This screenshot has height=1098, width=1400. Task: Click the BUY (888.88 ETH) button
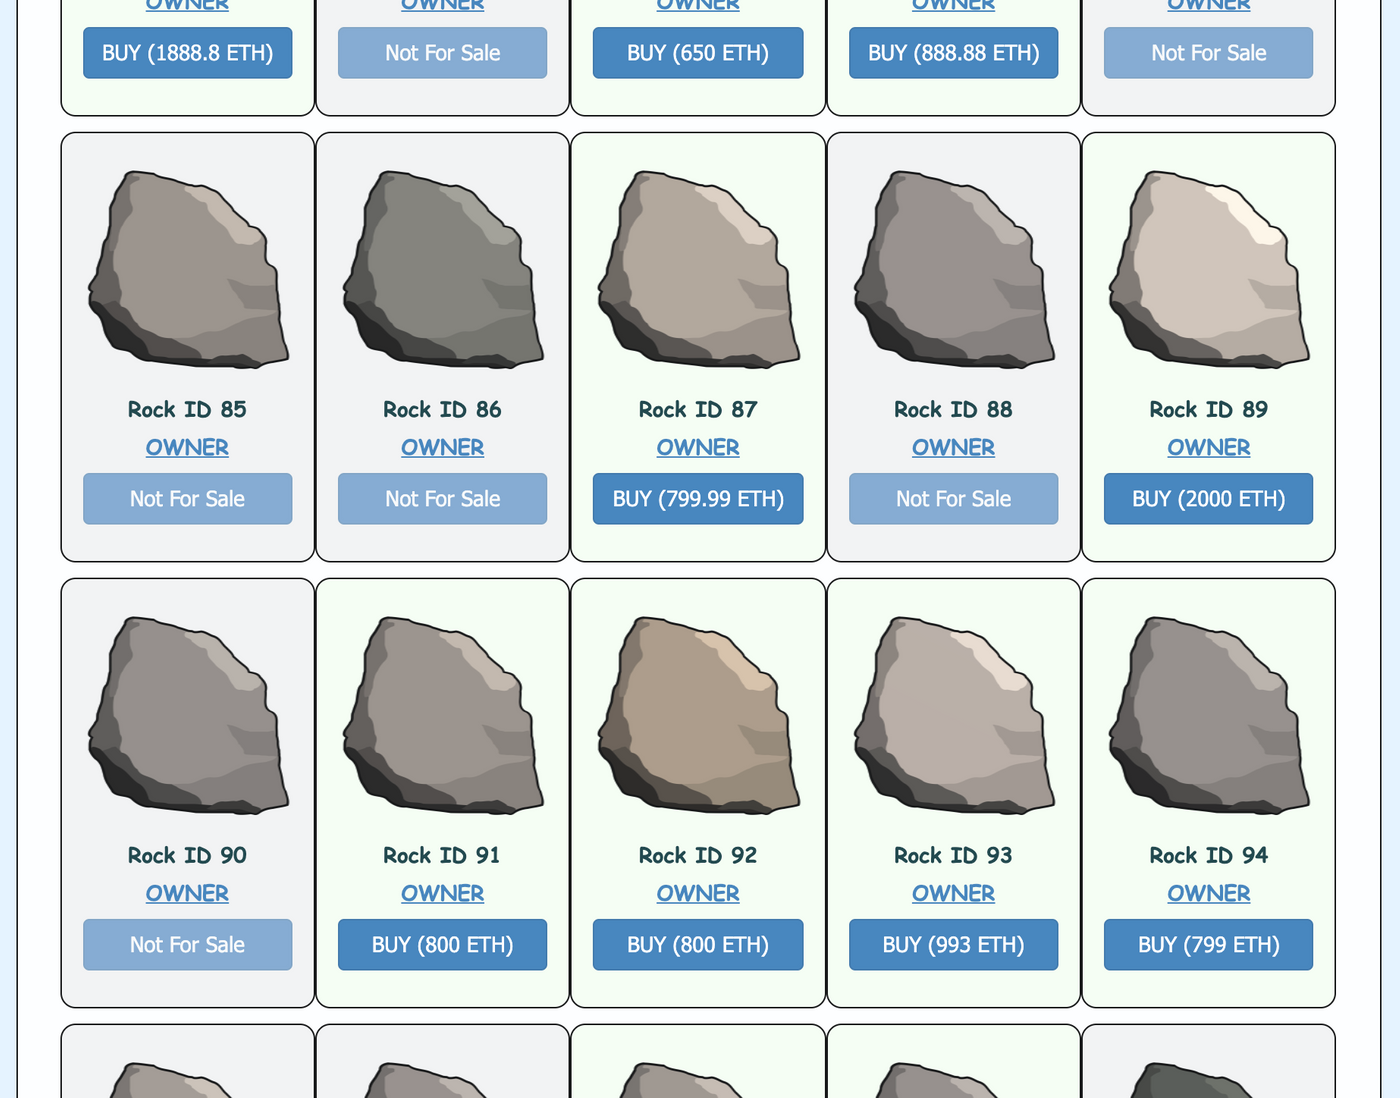tap(953, 53)
